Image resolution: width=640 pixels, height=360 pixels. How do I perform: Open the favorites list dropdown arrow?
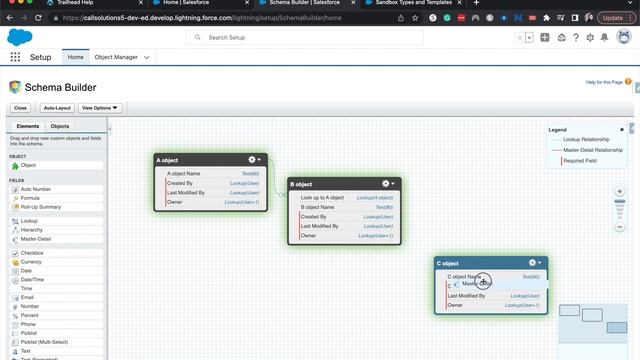(x=529, y=38)
